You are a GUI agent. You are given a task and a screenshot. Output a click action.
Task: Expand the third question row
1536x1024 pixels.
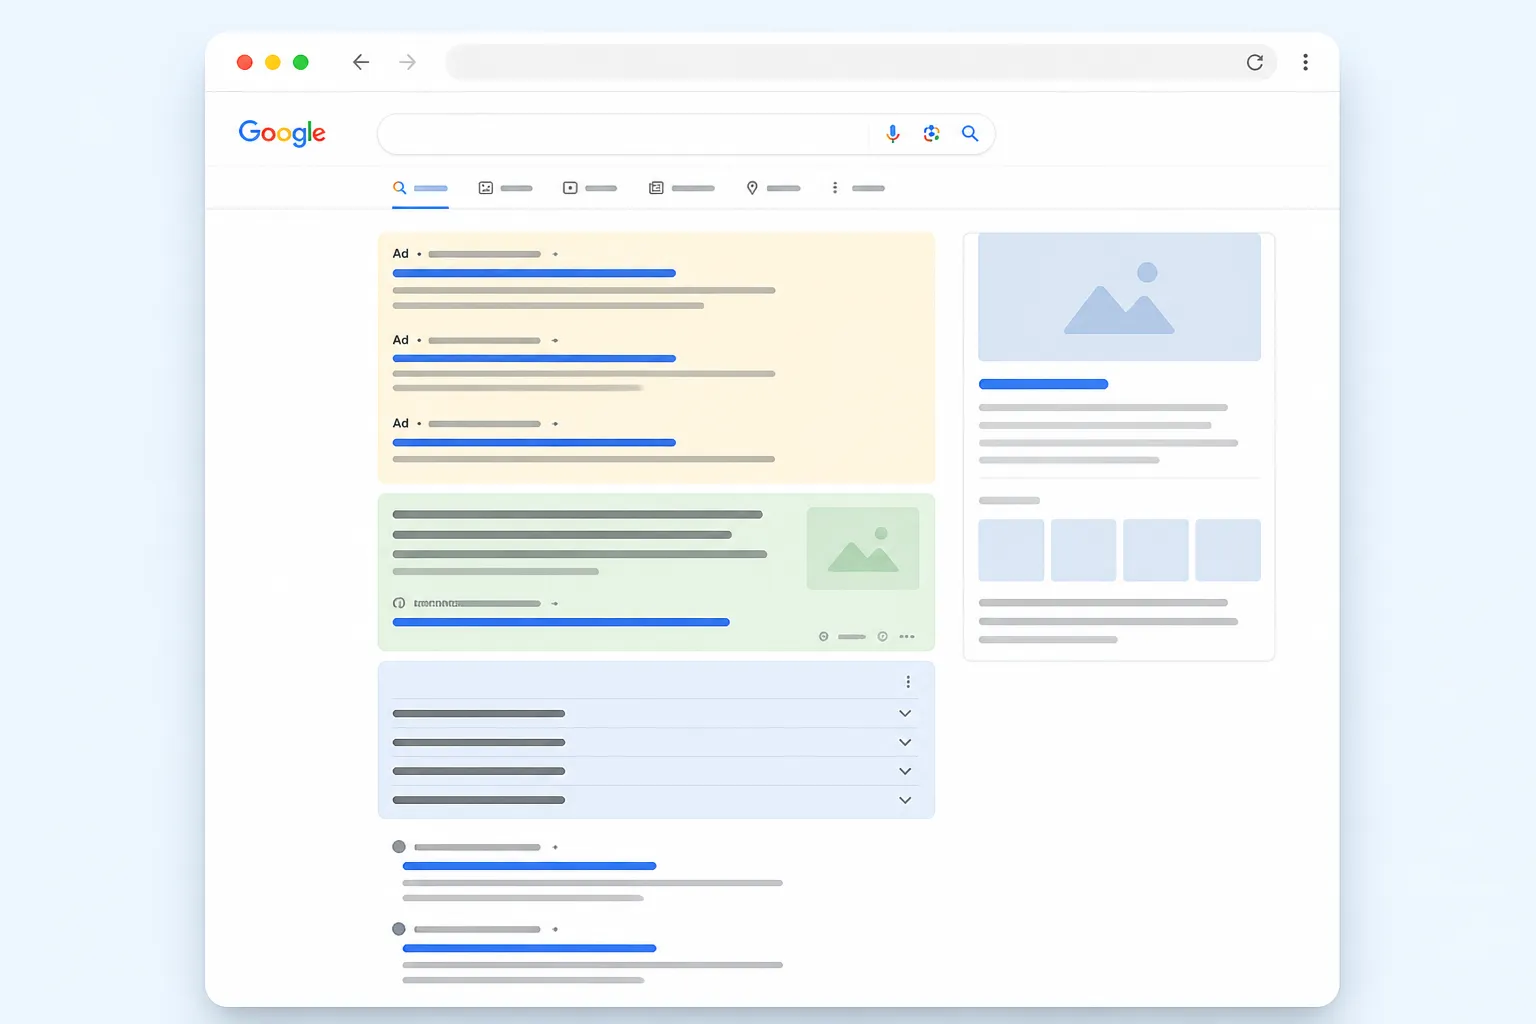pos(655,771)
